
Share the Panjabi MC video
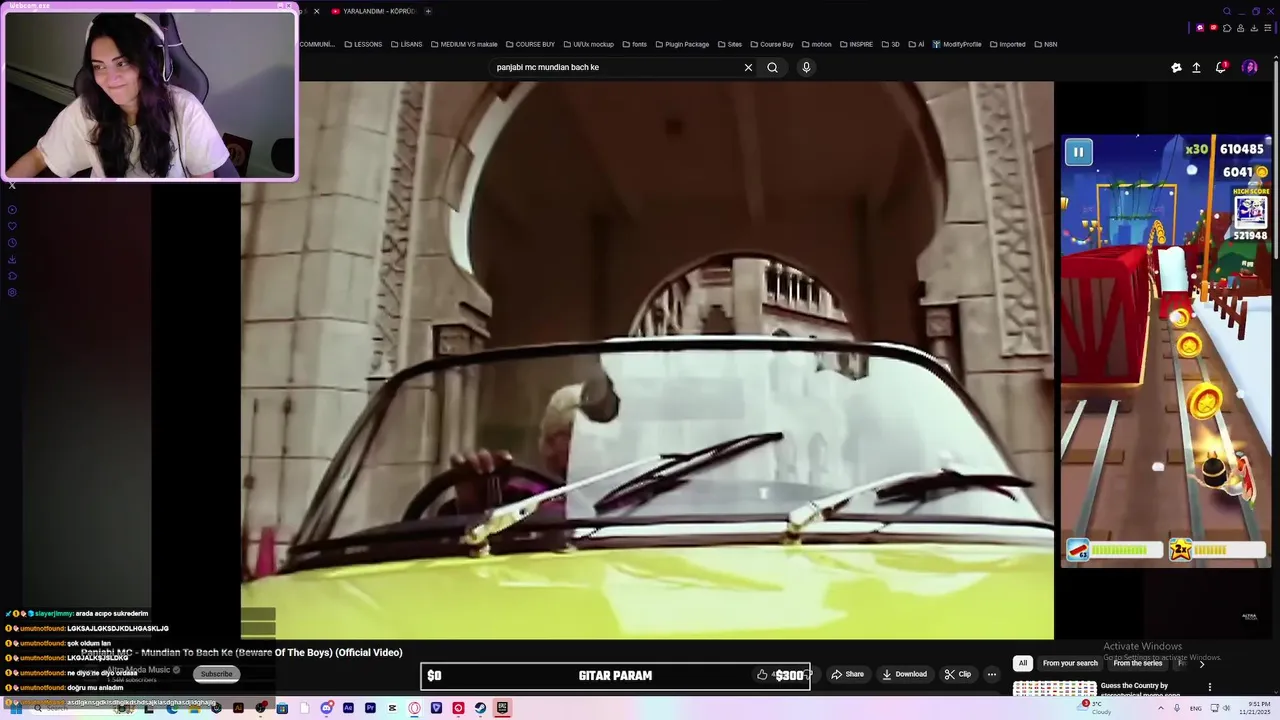[x=847, y=674]
